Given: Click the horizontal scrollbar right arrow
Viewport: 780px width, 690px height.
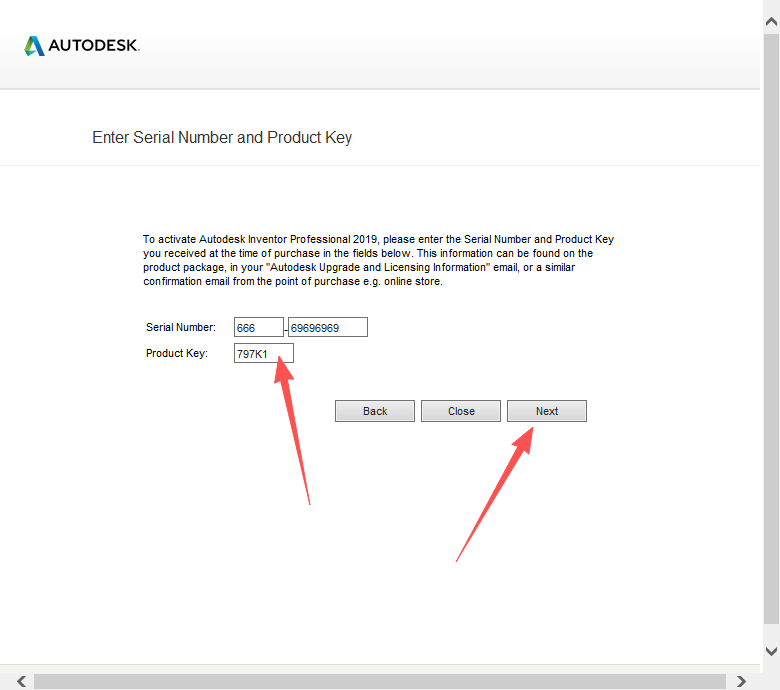Looking at the screenshot, I should tap(741, 681).
